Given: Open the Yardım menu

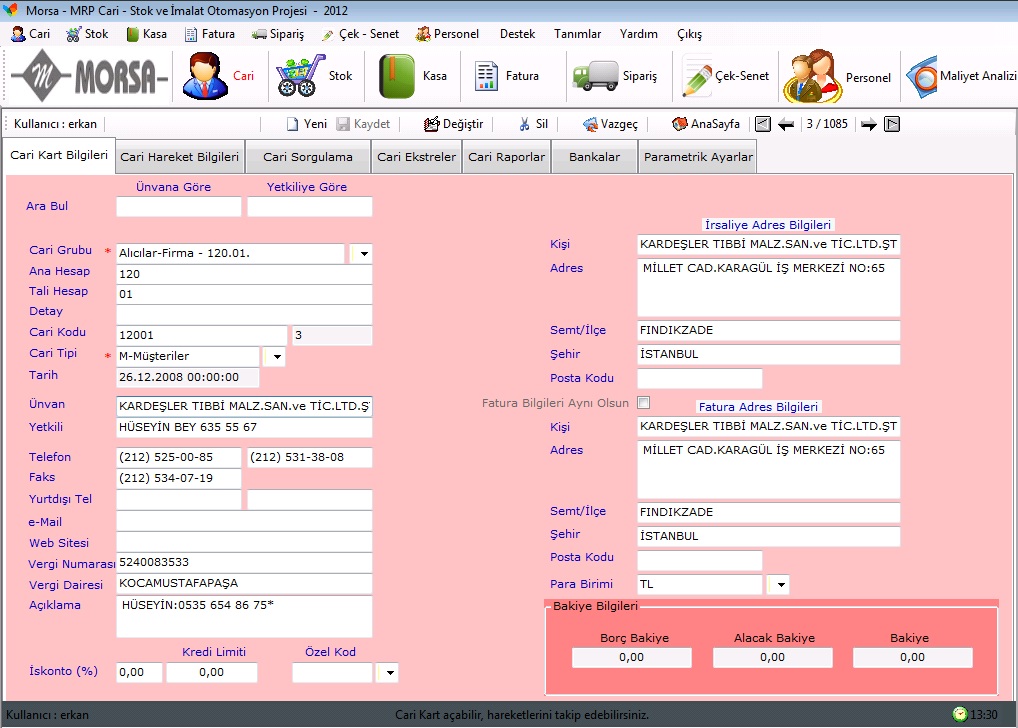Looking at the screenshot, I should pyautogui.click(x=638, y=34).
